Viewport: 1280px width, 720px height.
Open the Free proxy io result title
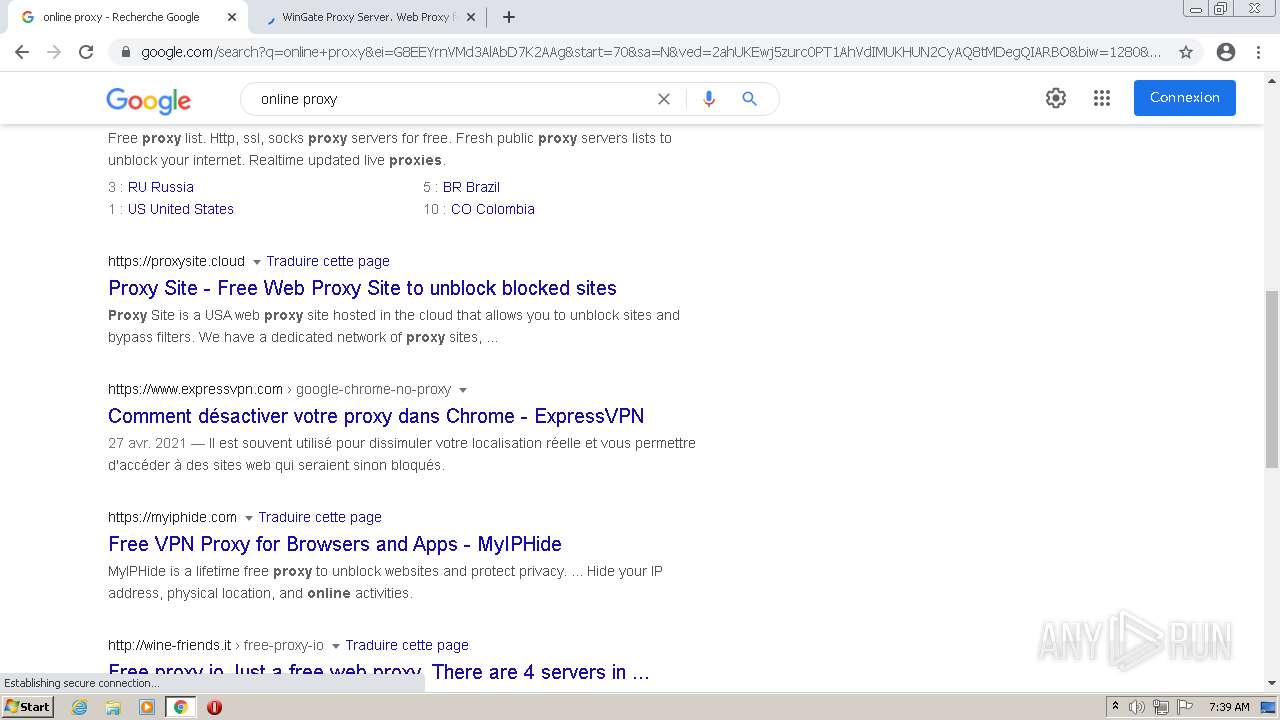[379, 672]
